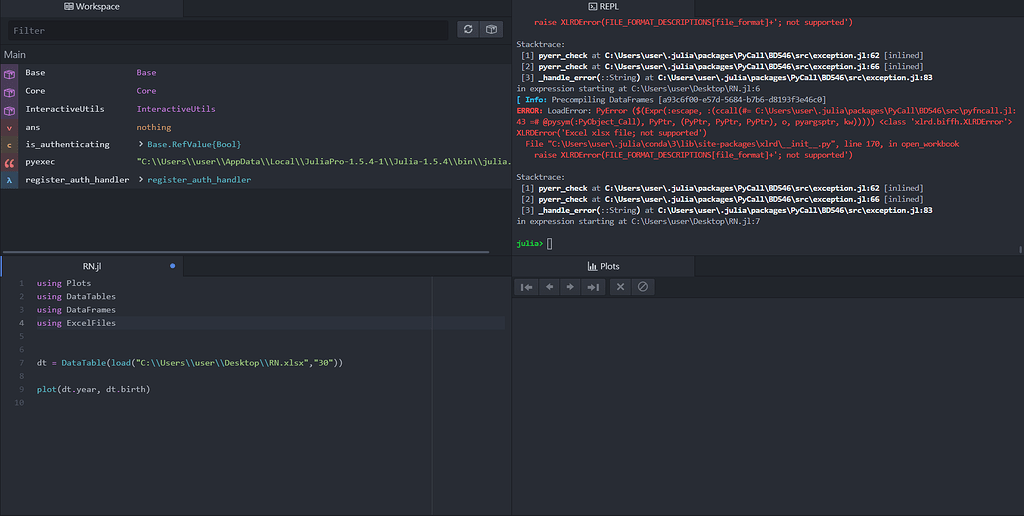
Task: Click the Workspace refresh icon
Action: click(x=468, y=29)
